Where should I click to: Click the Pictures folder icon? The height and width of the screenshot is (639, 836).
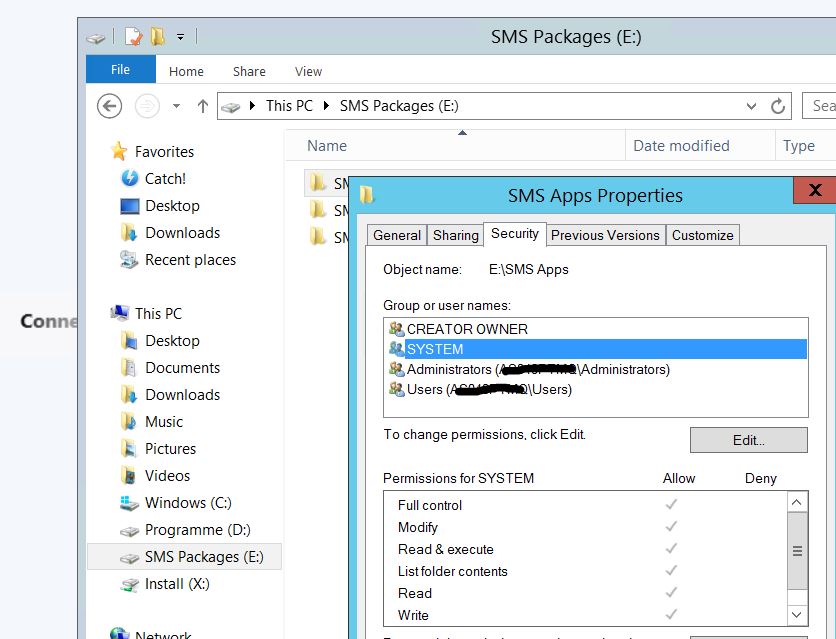point(128,448)
